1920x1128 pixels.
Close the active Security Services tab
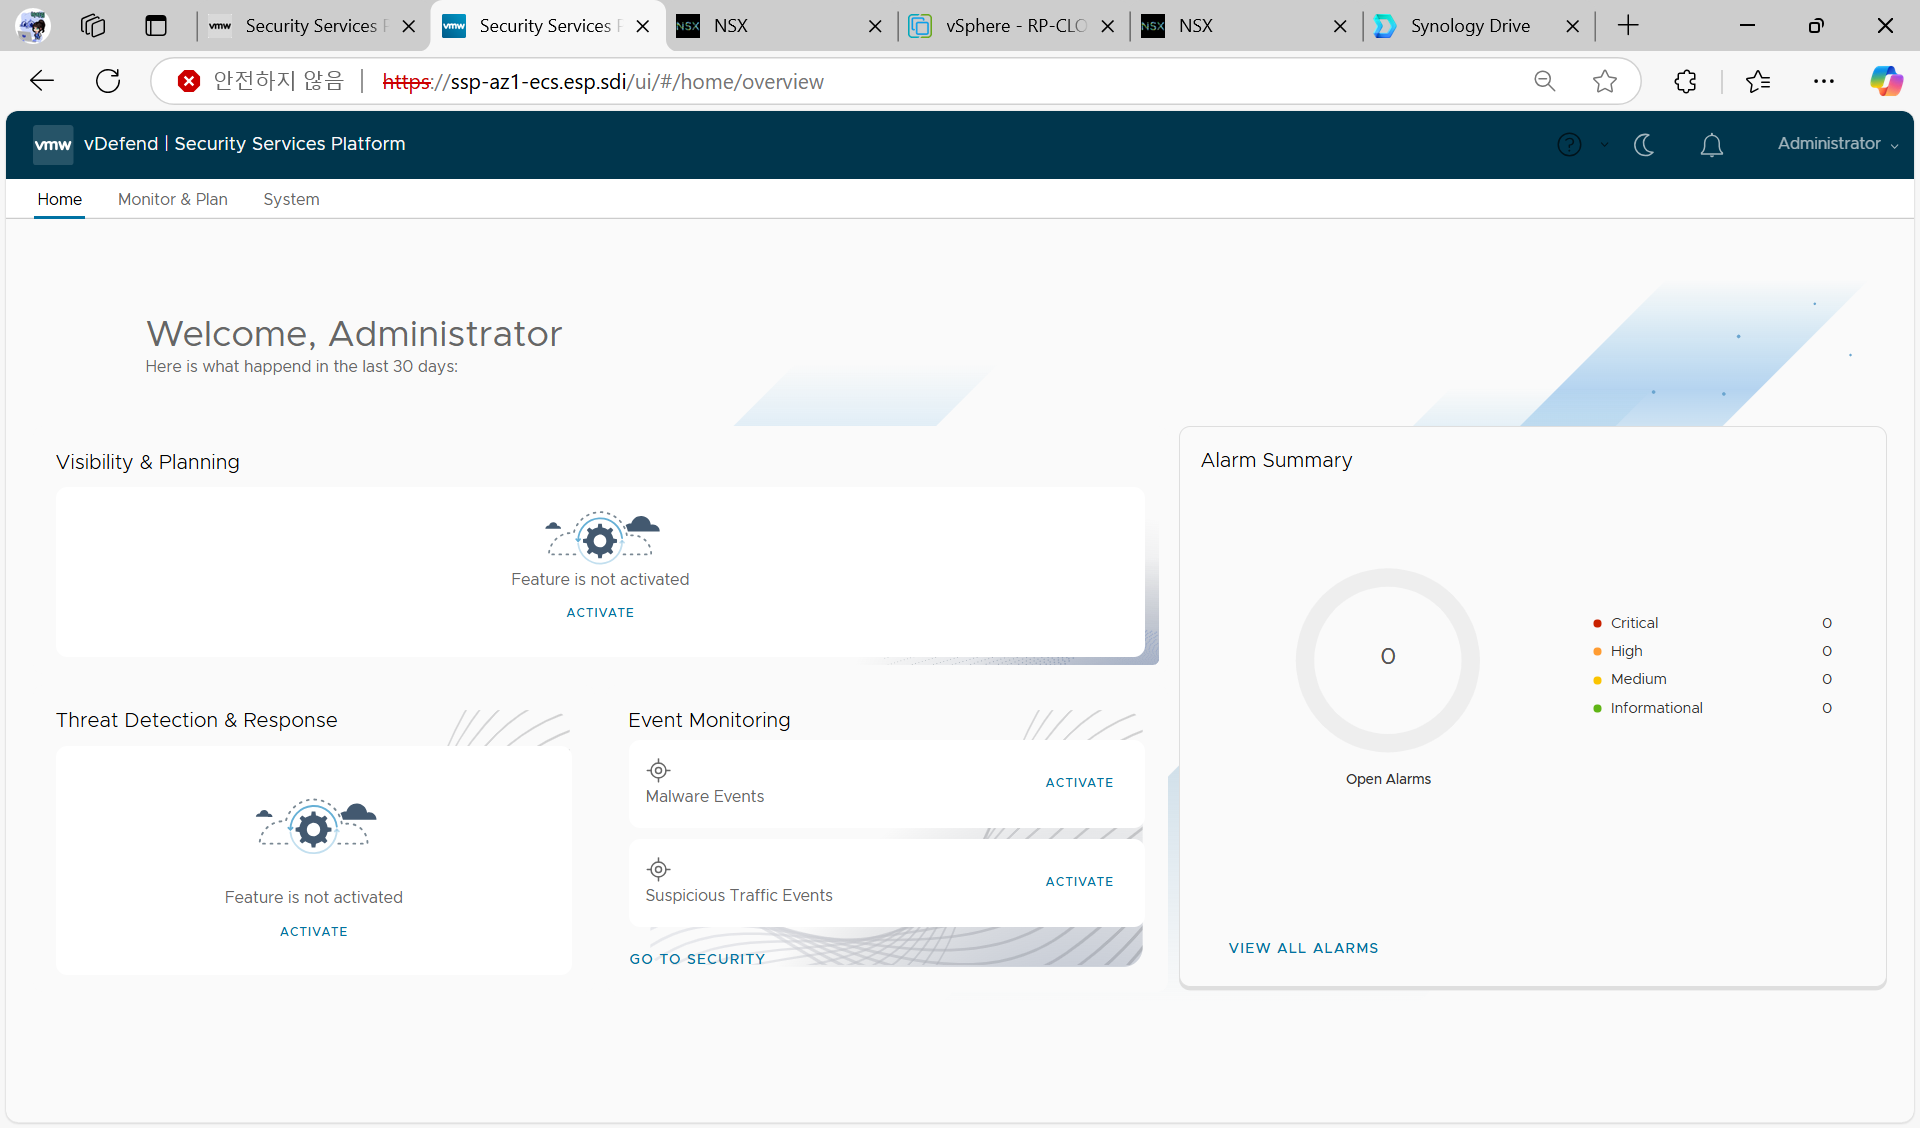[x=643, y=26]
